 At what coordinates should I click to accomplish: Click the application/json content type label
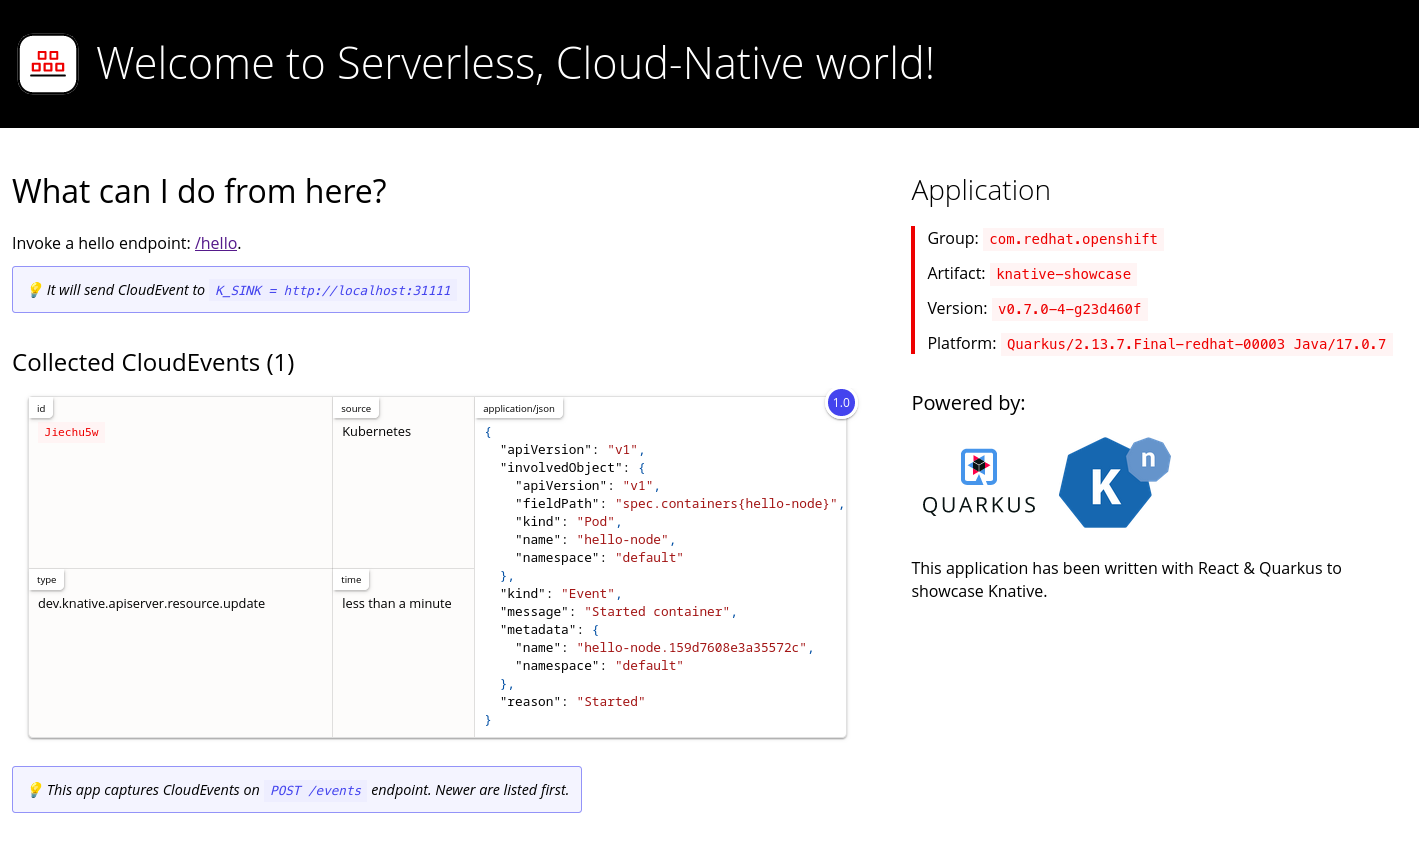click(x=518, y=409)
